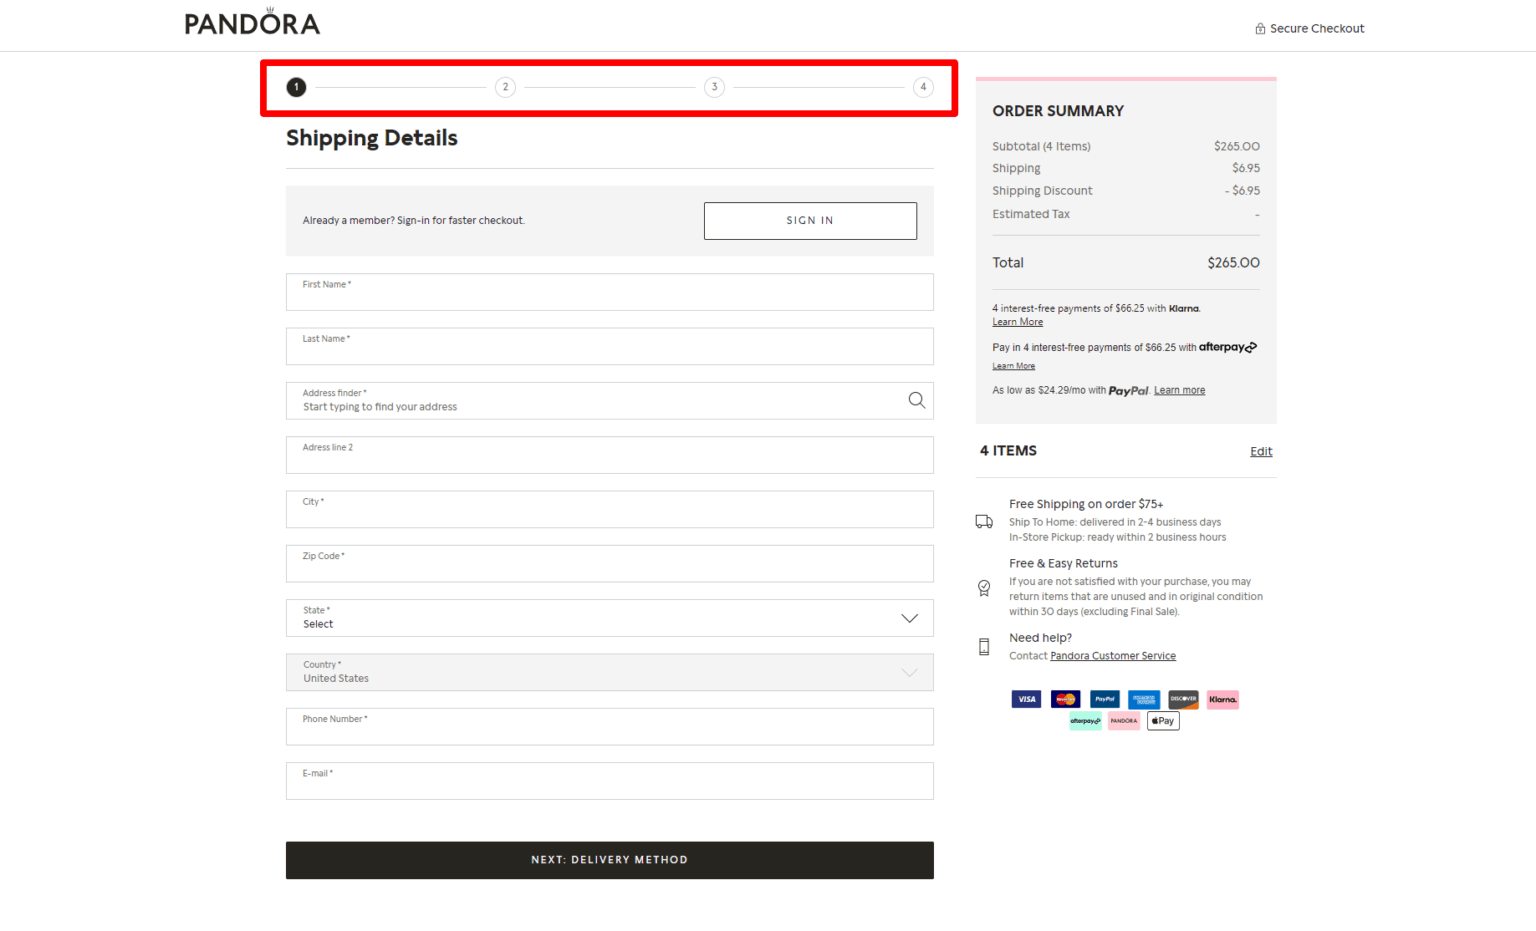The image size is (1536, 931).
Task: Click the First Name input field
Action: pos(609,292)
